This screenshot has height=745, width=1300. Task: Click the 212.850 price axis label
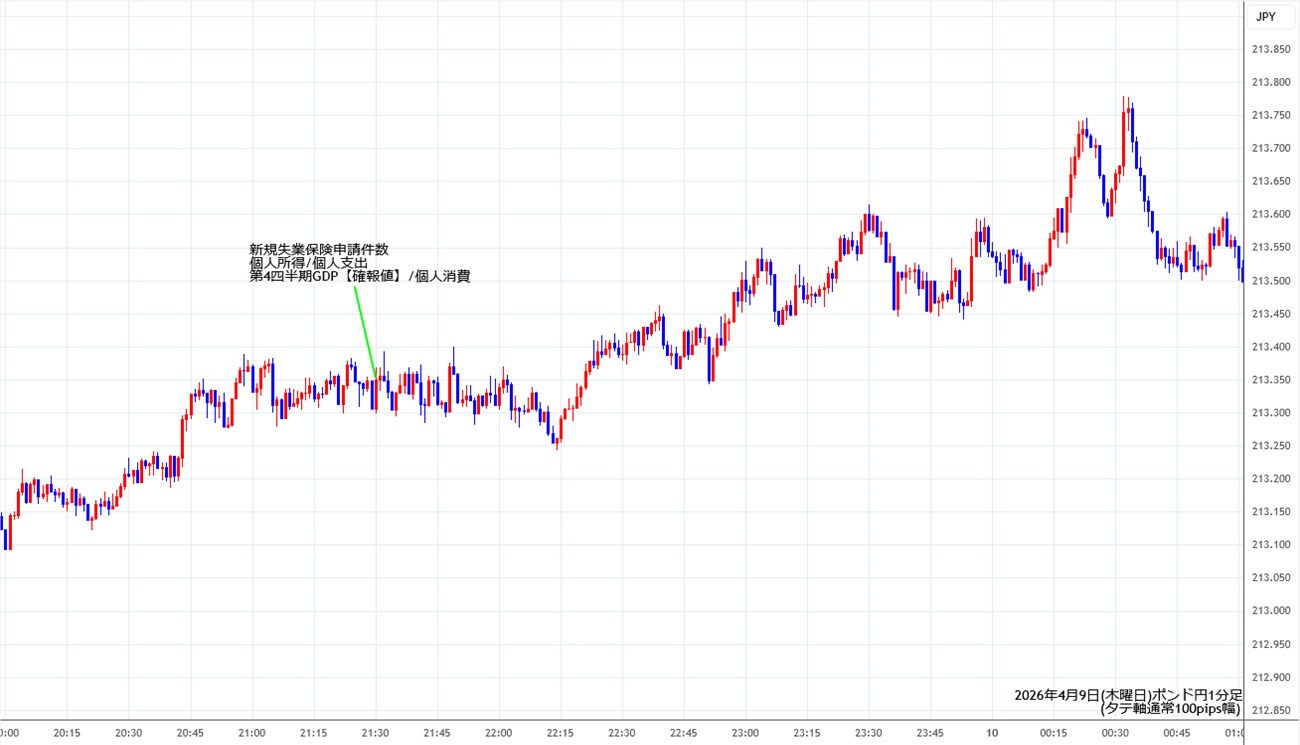pos(1271,710)
